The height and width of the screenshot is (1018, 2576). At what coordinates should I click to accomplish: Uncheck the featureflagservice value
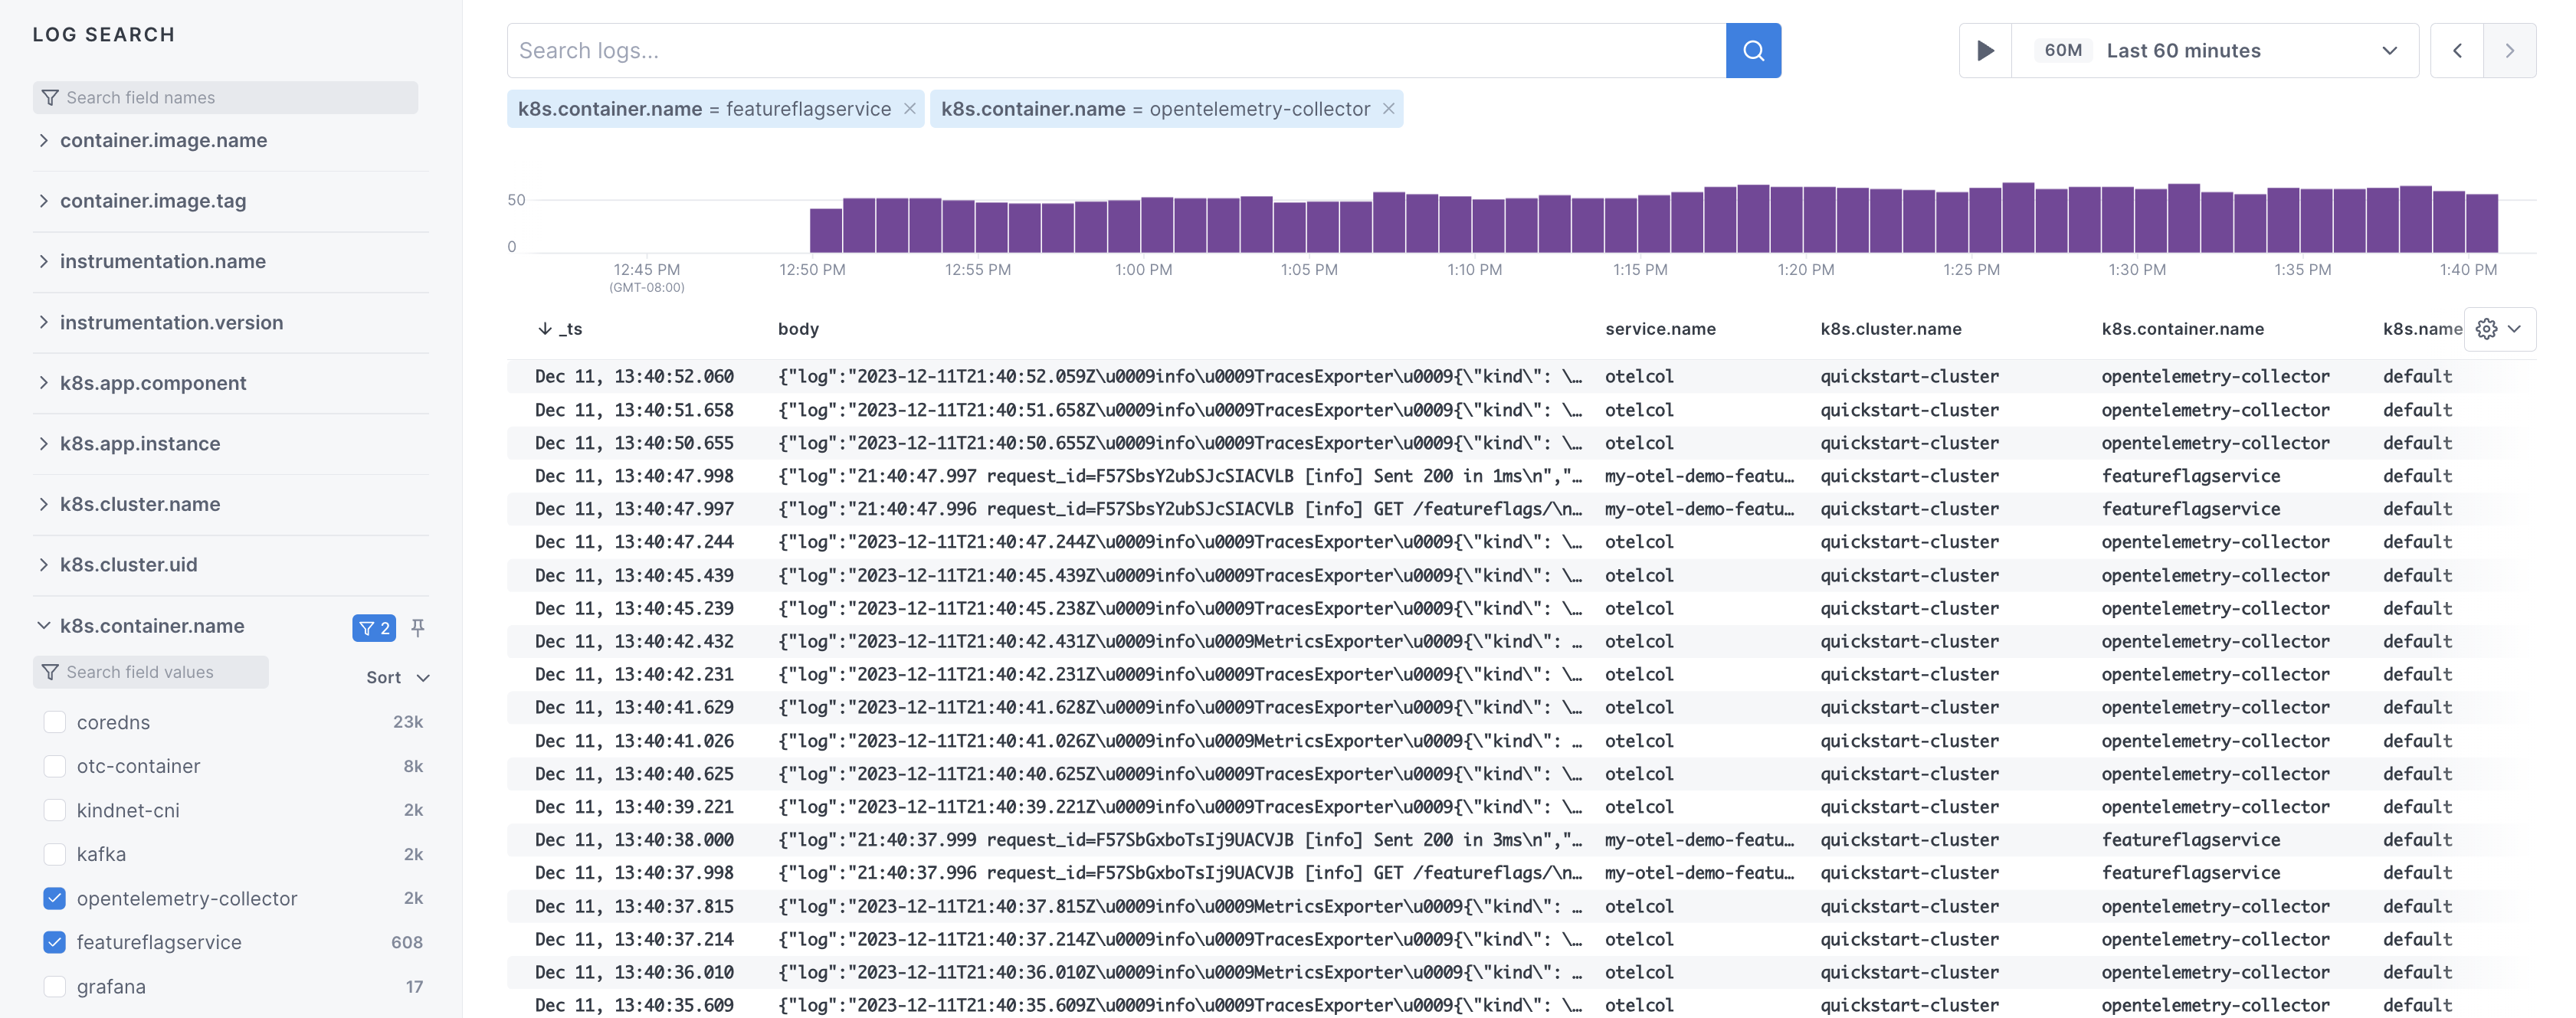tap(54, 942)
